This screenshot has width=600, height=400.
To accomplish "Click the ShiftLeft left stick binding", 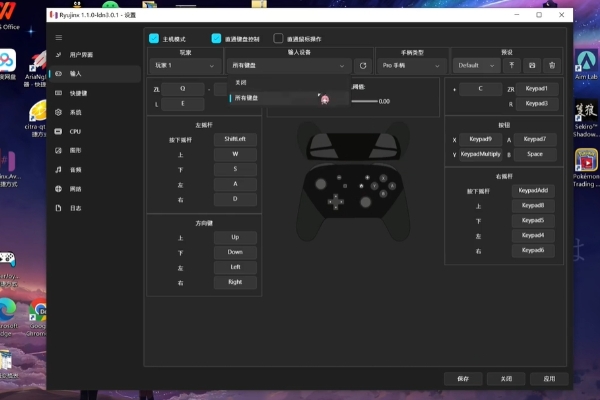I will (234, 139).
